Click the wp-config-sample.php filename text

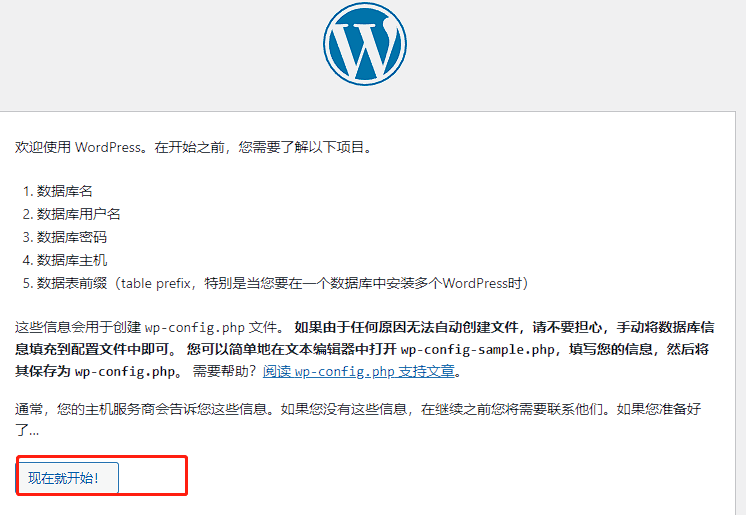pos(477,350)
